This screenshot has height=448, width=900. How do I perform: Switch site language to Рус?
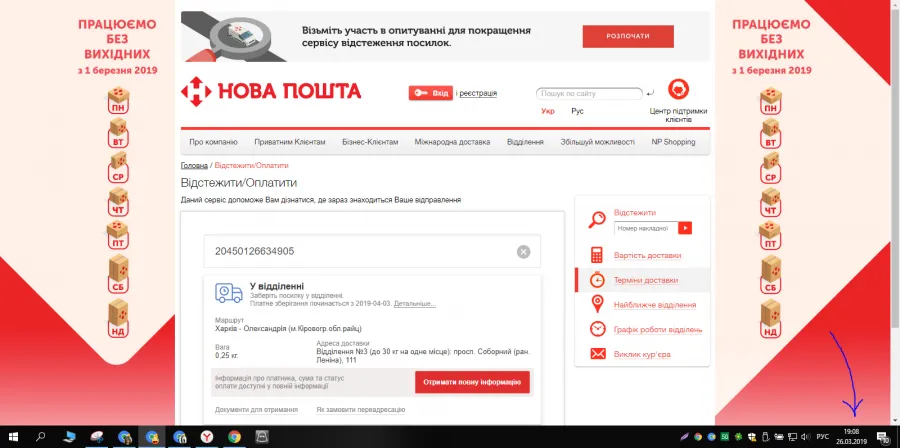pos(577,111)
